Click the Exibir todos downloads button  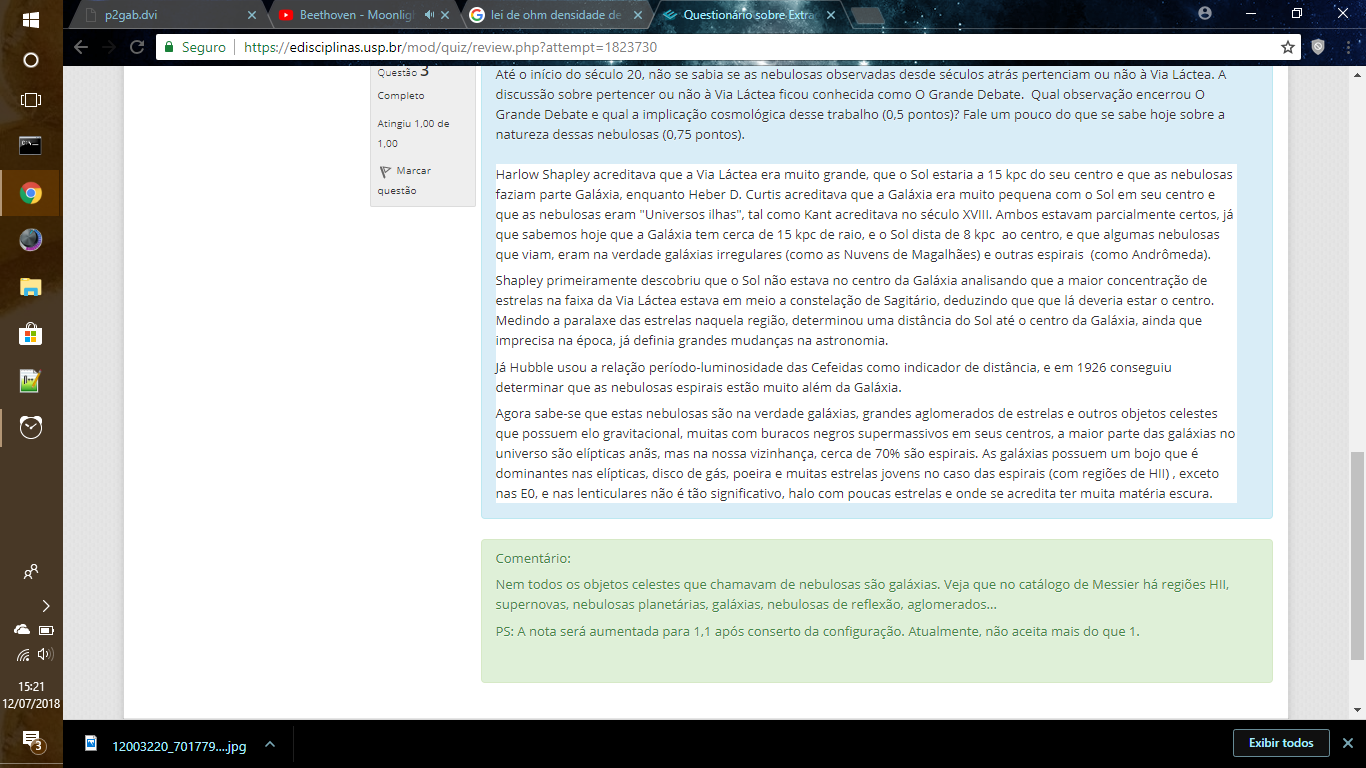1281,743
